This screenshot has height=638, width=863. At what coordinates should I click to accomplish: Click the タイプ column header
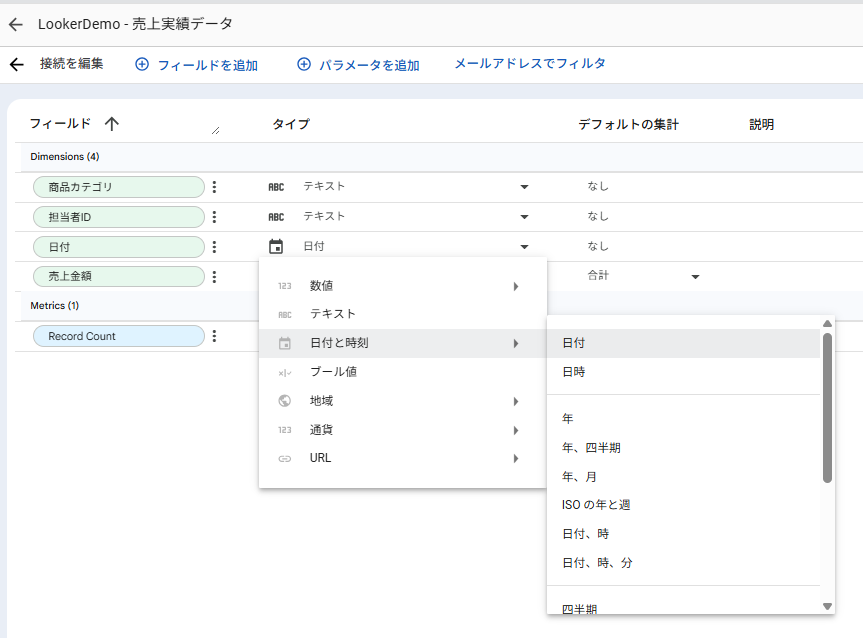point(291,124)
